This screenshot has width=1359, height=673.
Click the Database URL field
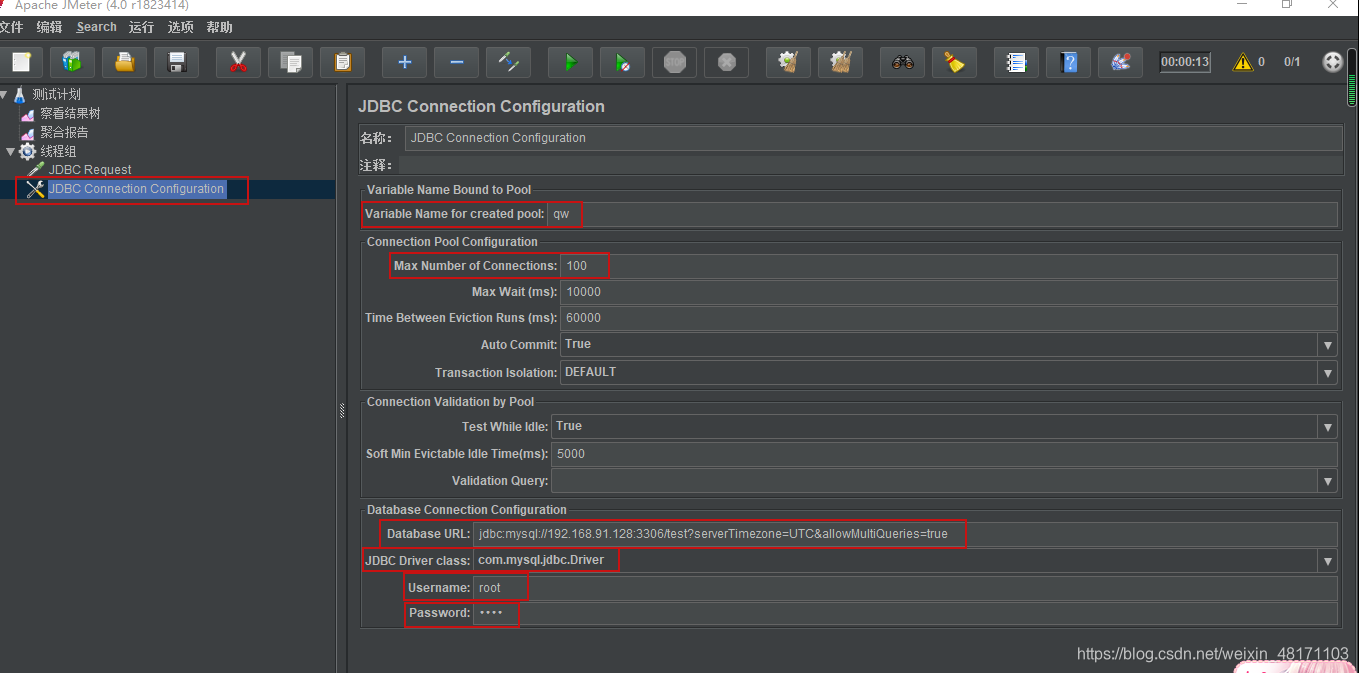pos(905,534)
